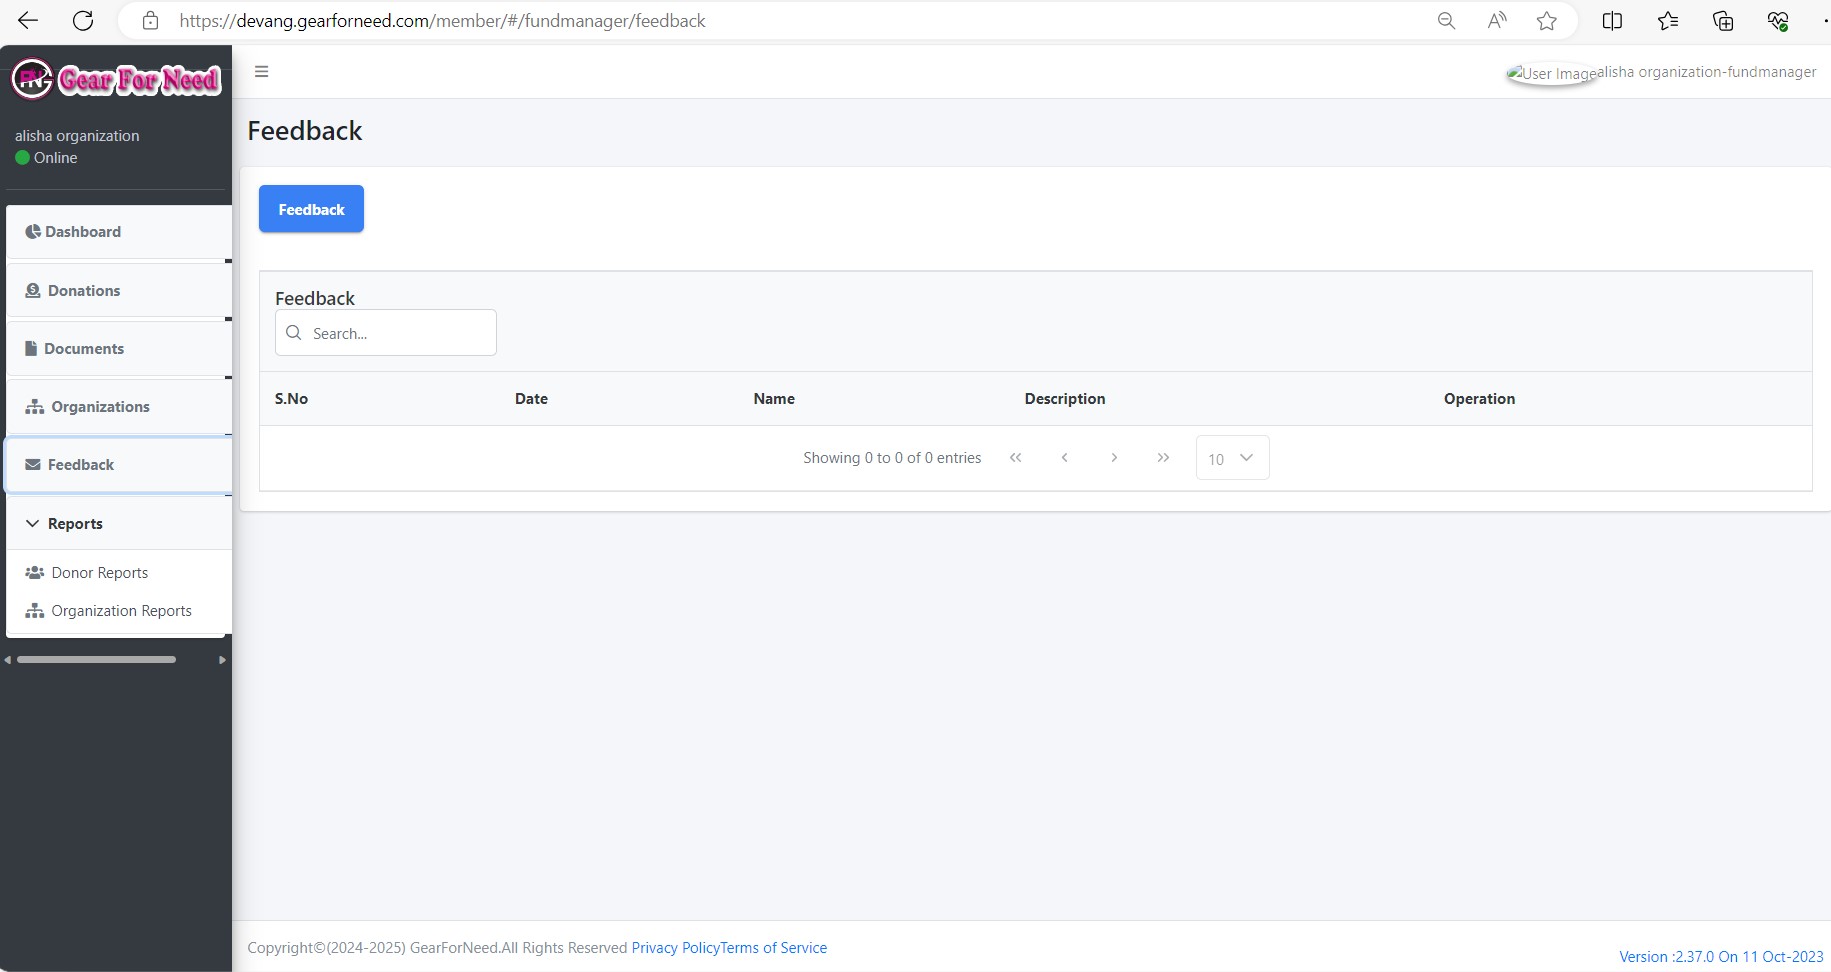Go to last page double-right arrows

coord(1163,457)
